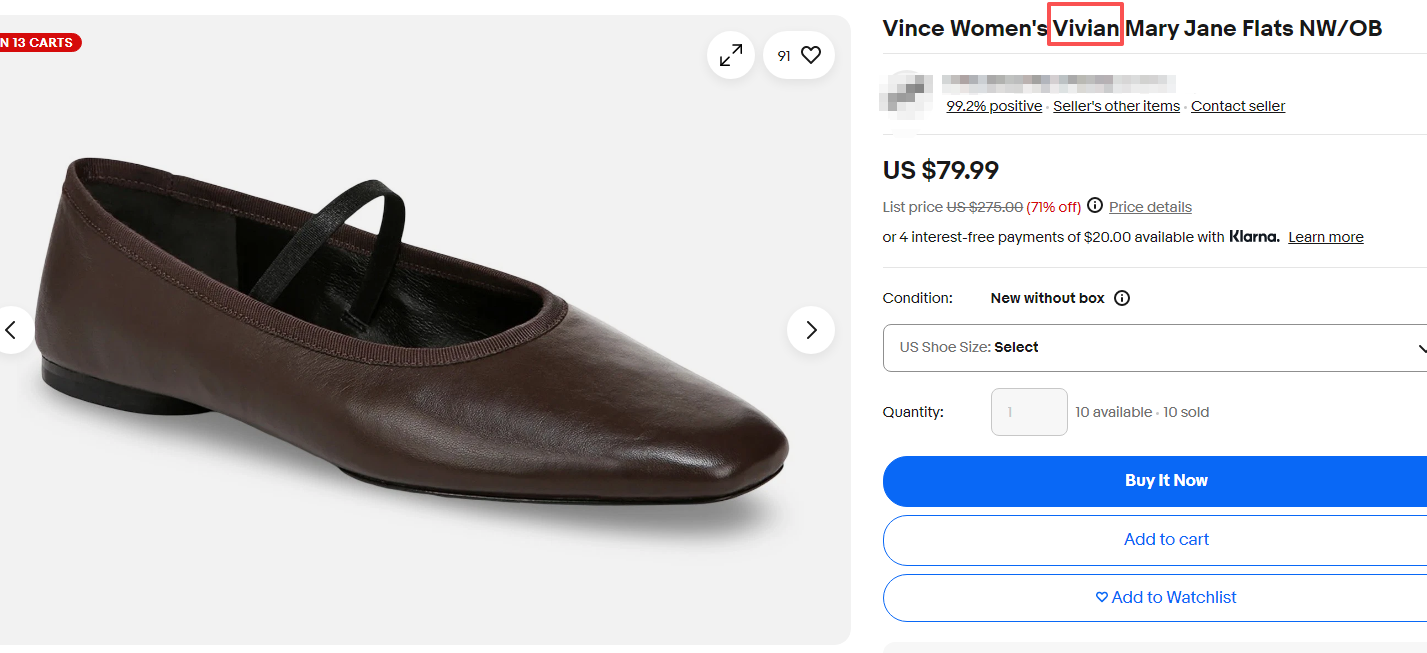This screenshot has height=653, width=1427.
Task: Click the brown Mary Jane shoe photo
Action: (410, 340)
